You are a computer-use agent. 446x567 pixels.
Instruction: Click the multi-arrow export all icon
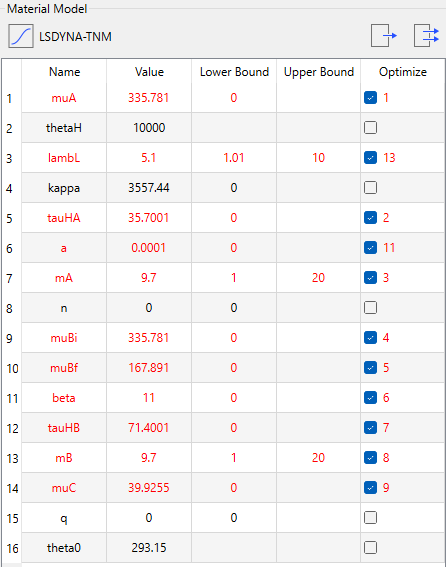coord(426,35)
